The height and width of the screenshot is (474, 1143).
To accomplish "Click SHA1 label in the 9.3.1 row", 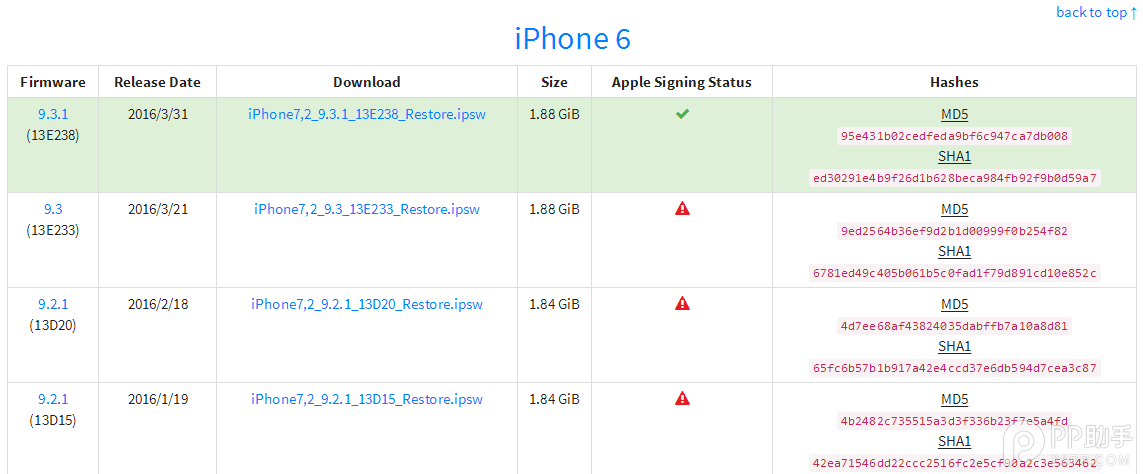I will point(954,156).
